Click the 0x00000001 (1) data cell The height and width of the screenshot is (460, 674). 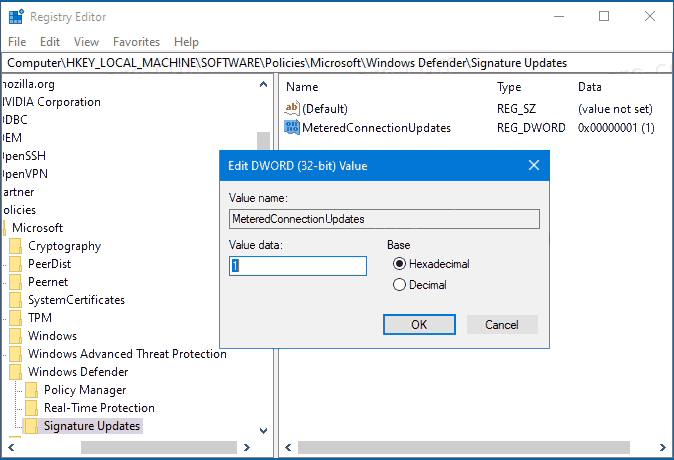click(x=616, y=128)
